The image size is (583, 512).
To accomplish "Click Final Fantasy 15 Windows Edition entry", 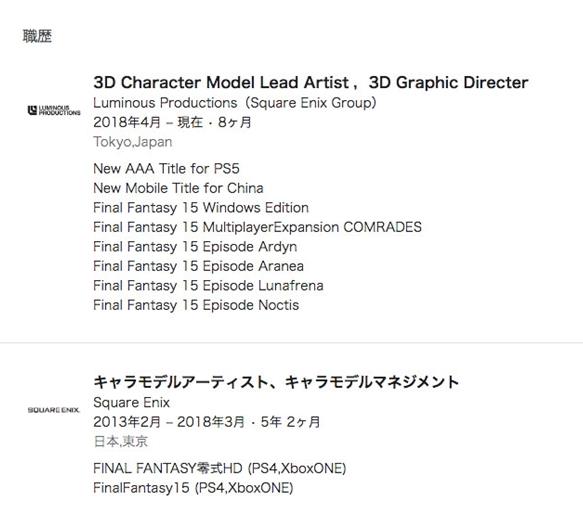I will coord(201,207).
